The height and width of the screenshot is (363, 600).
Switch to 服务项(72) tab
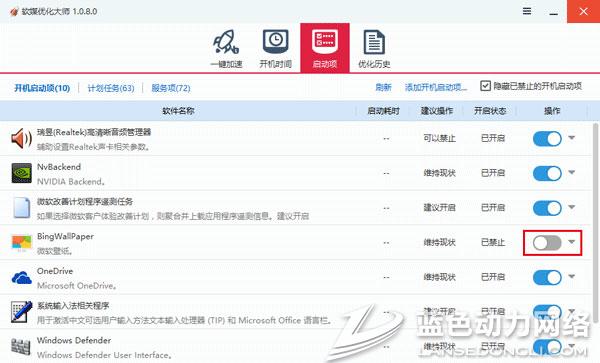pyautogui.click(x=171, y=88)
